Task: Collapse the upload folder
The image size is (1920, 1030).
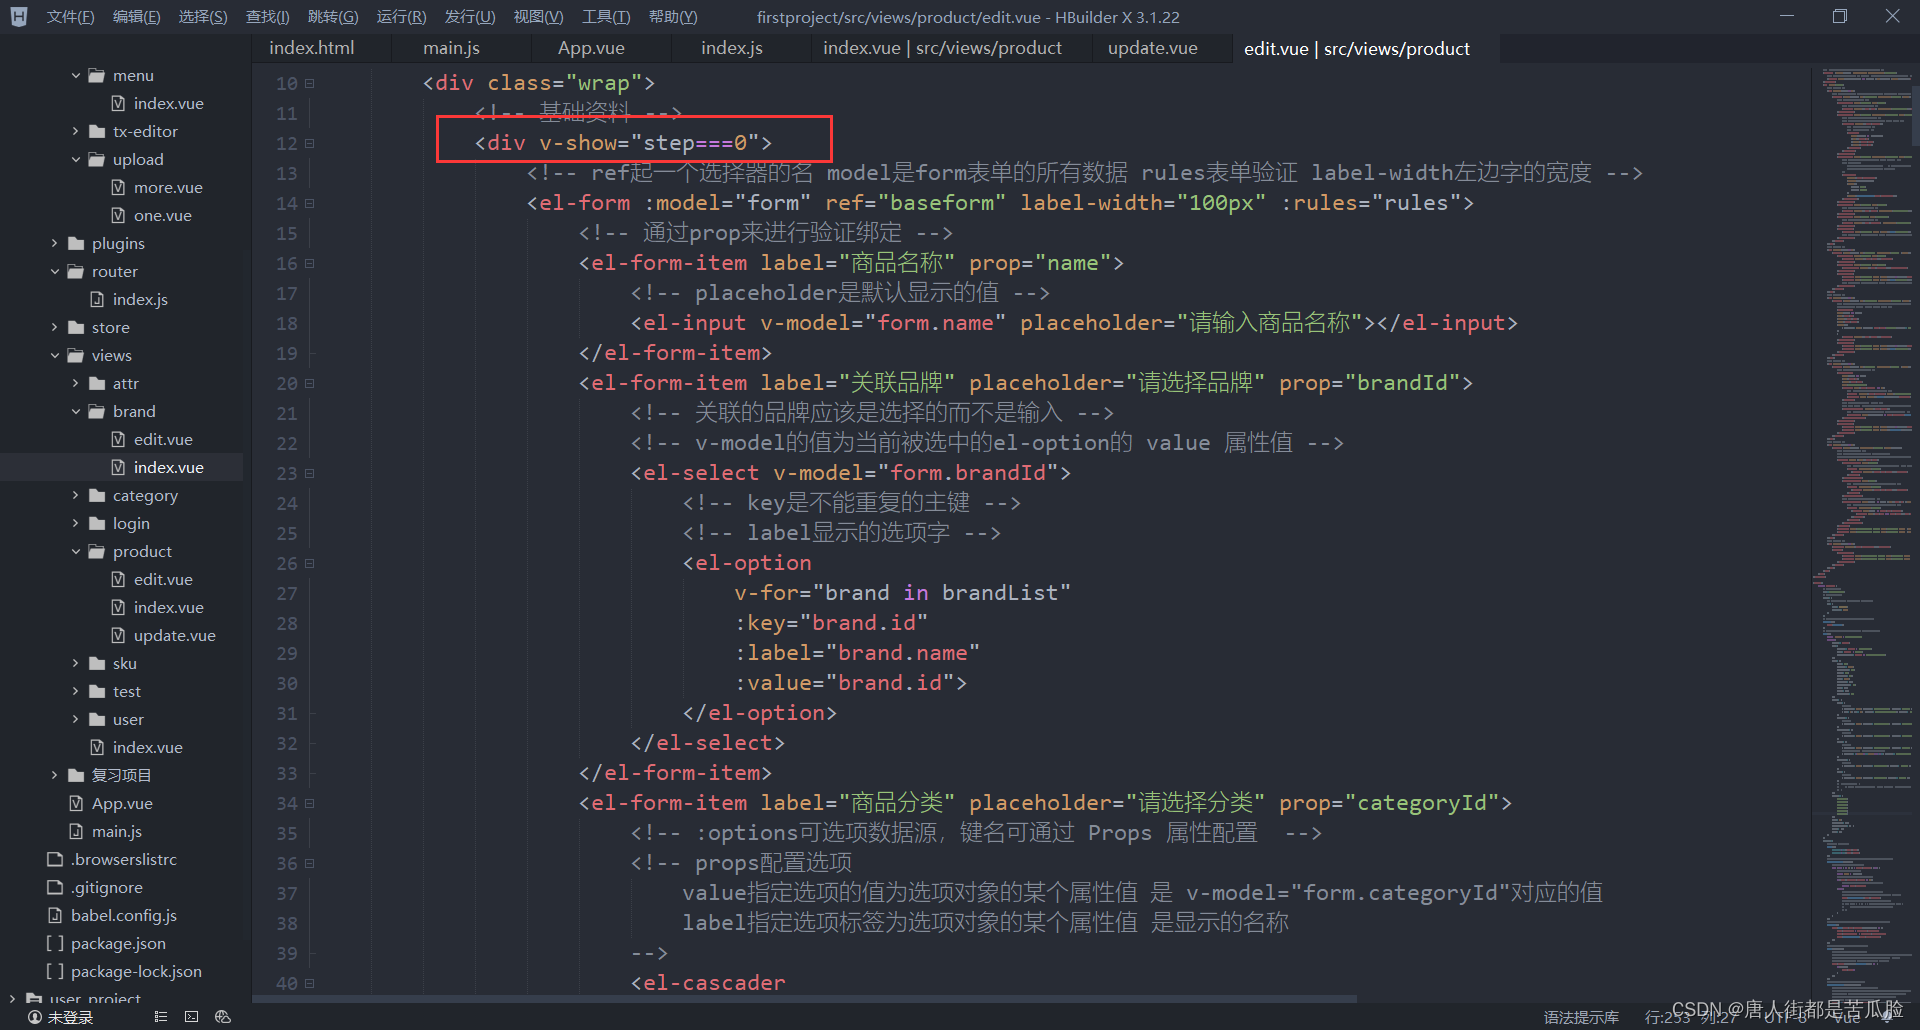Action: point(76,159)
